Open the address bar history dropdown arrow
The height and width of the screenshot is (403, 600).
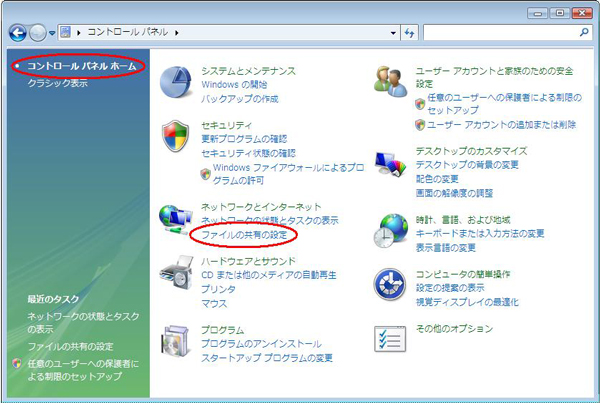point(393,33)
